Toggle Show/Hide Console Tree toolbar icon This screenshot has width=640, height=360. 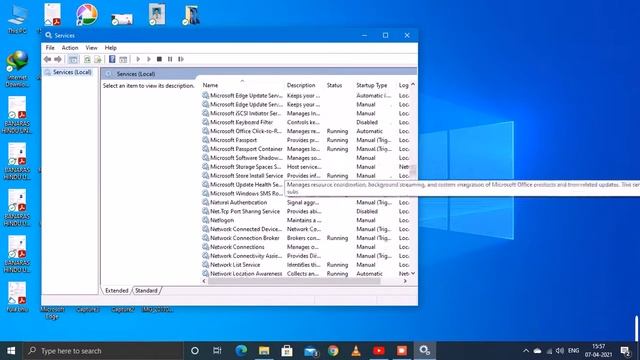pos(73,59)
